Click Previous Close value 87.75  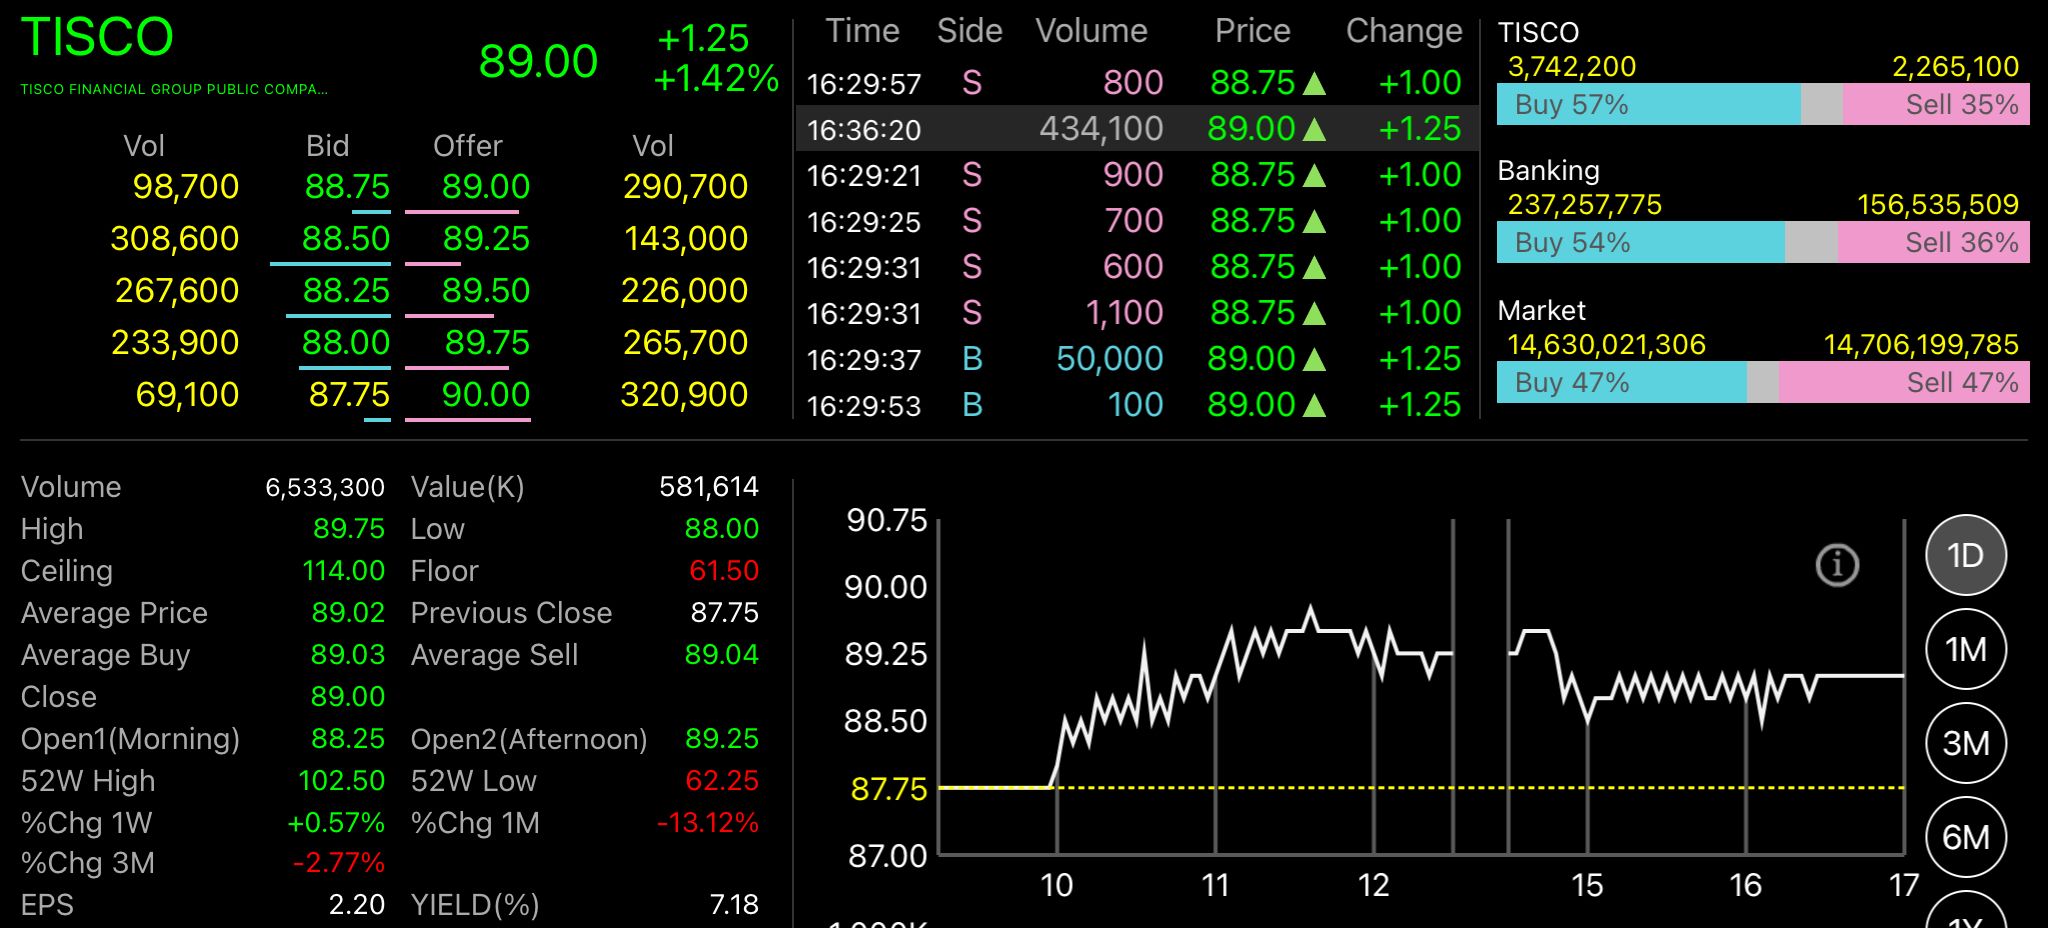click(x=724, y=613)
